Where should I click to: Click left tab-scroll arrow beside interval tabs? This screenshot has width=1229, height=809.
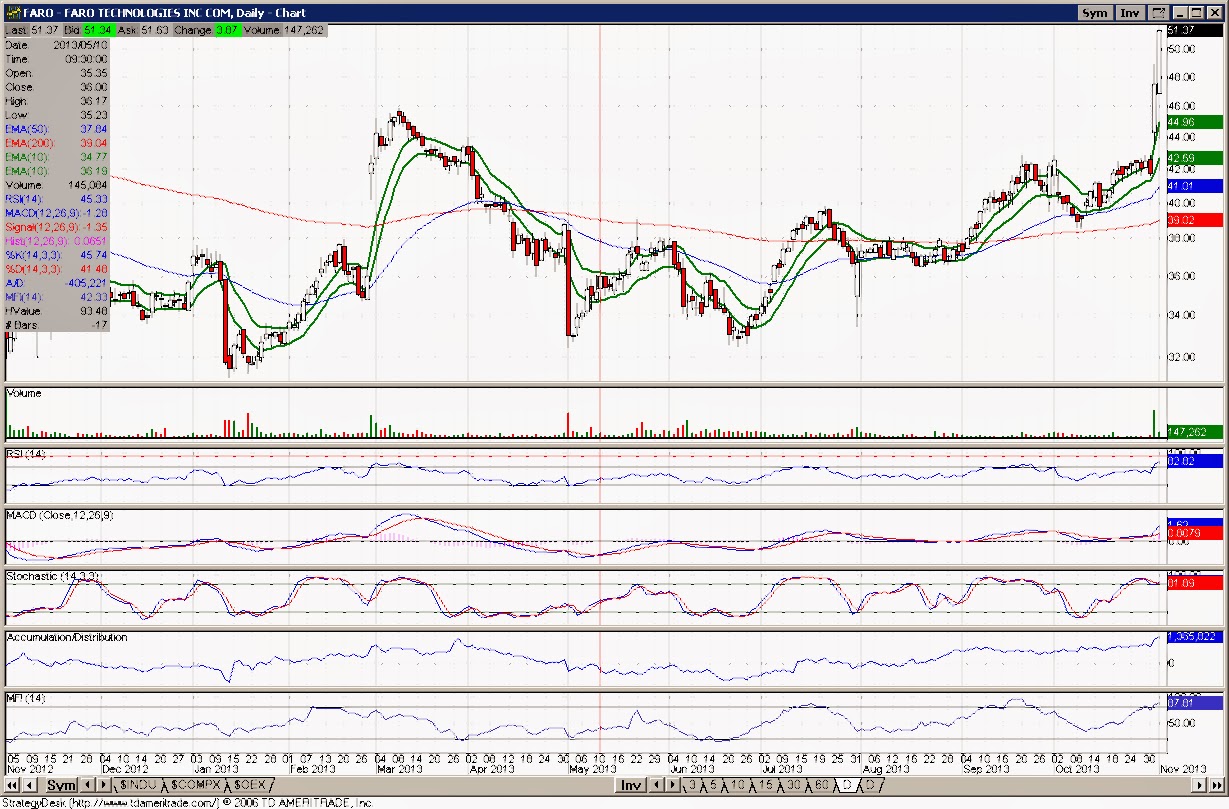click(656, 785)
